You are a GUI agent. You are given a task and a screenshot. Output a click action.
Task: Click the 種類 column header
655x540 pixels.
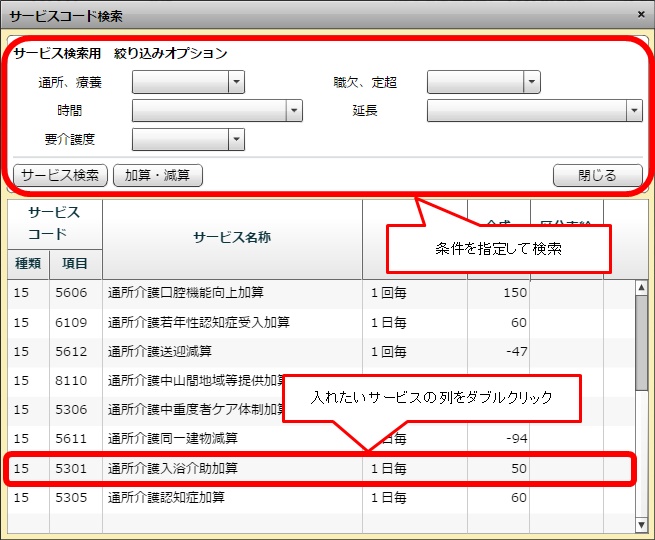(26, 264)
